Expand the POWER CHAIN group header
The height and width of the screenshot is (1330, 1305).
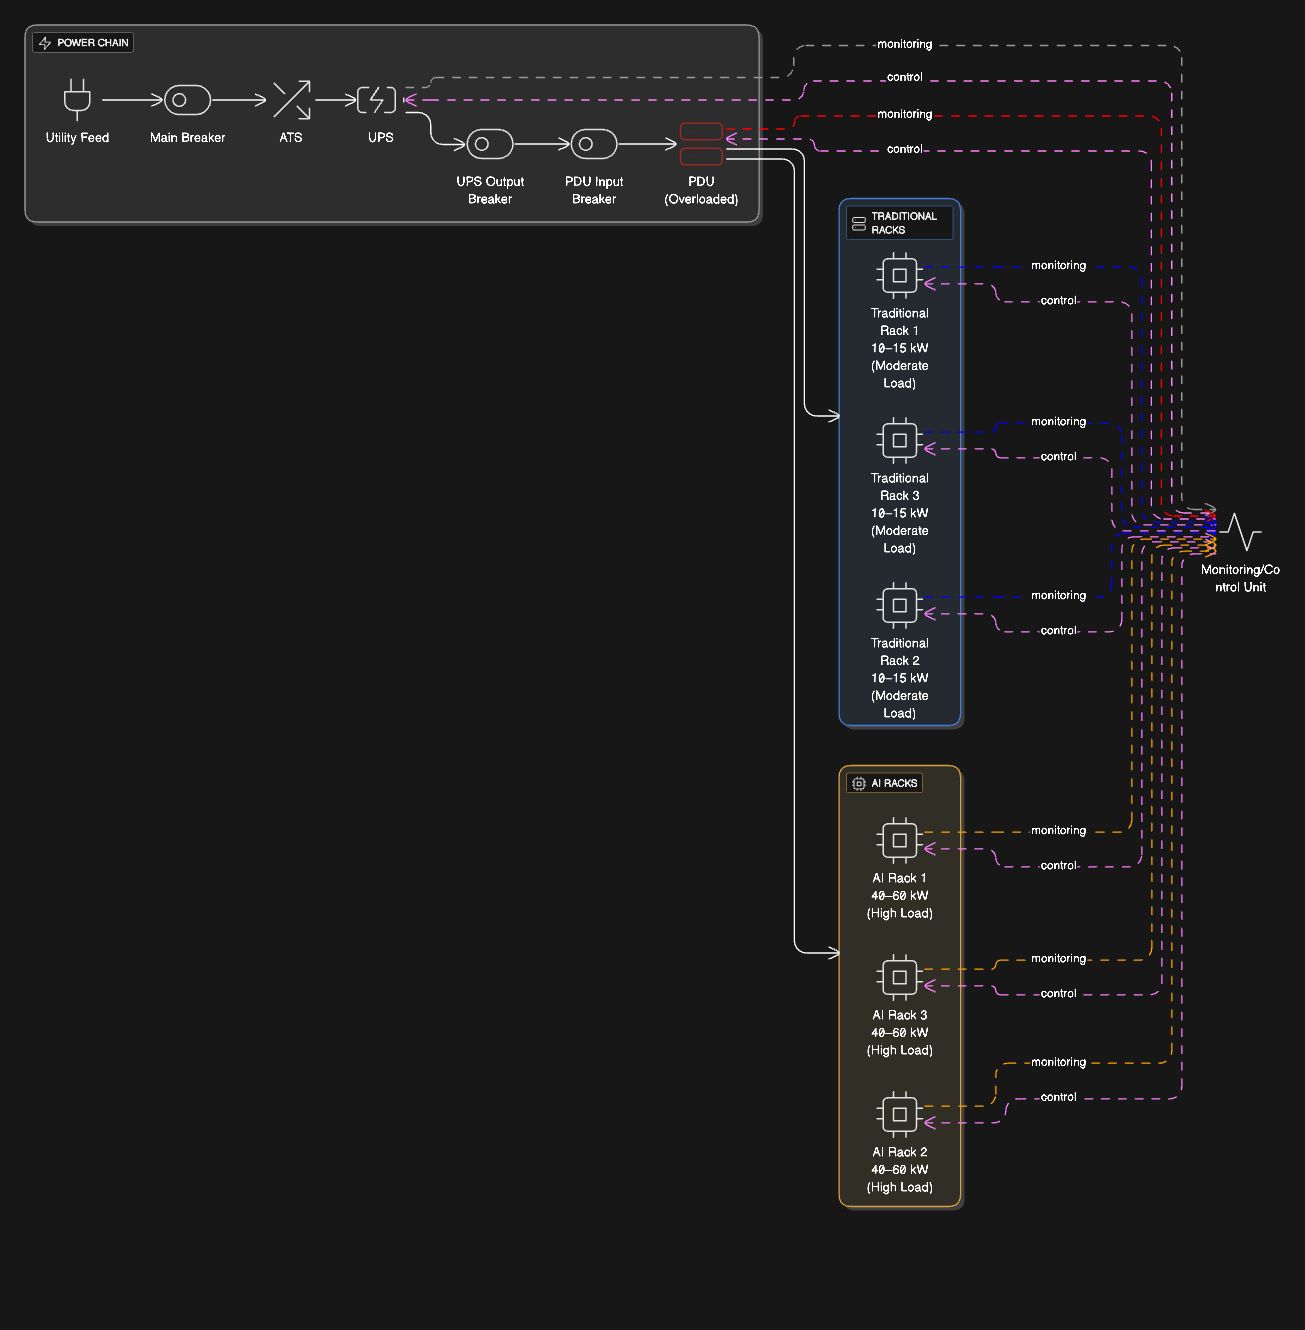tap(83, 42)
